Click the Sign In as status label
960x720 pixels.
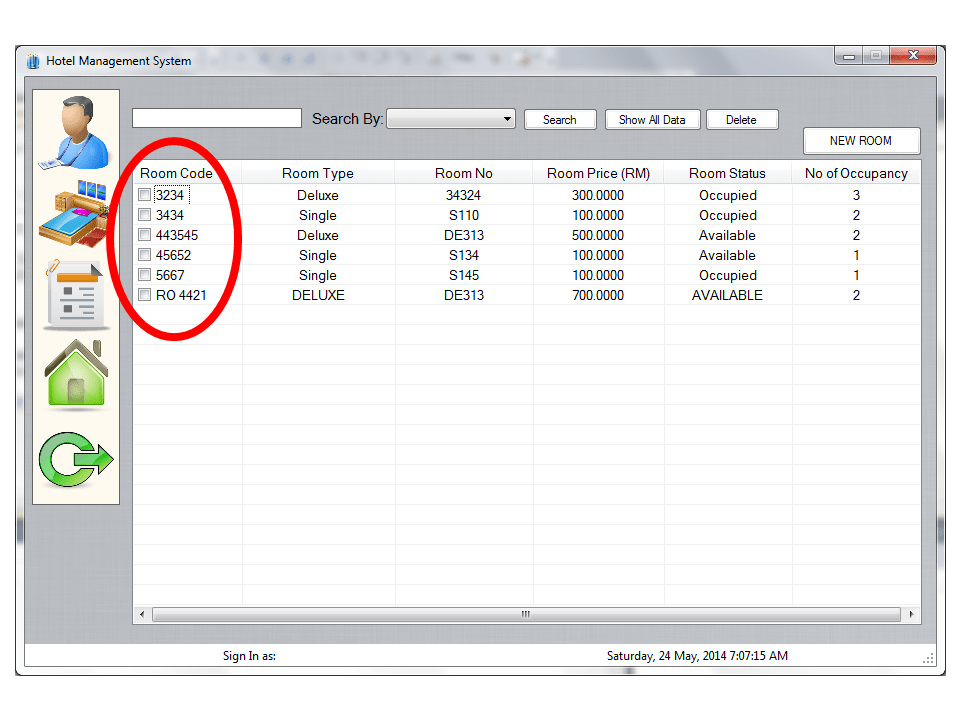[x=249, y=656]
